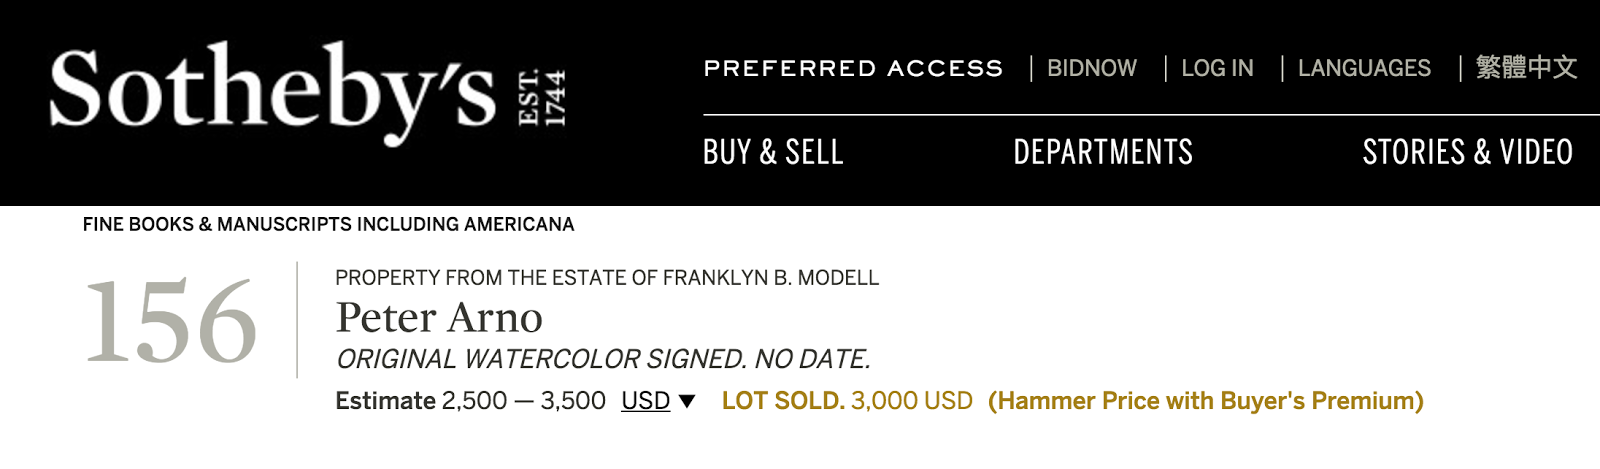The width and height of the screenshot is (1600, 469).
Task: Open the USD currency dropdown arrow
Action: coord(687,402)
